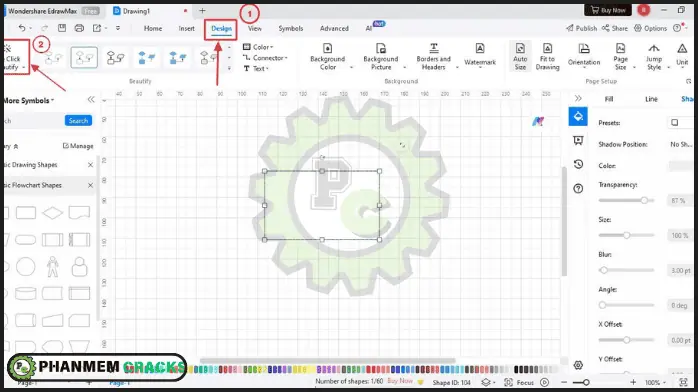698x392 pixels.
Task: Open the Background Picture tool
Action: coord(381,48)
